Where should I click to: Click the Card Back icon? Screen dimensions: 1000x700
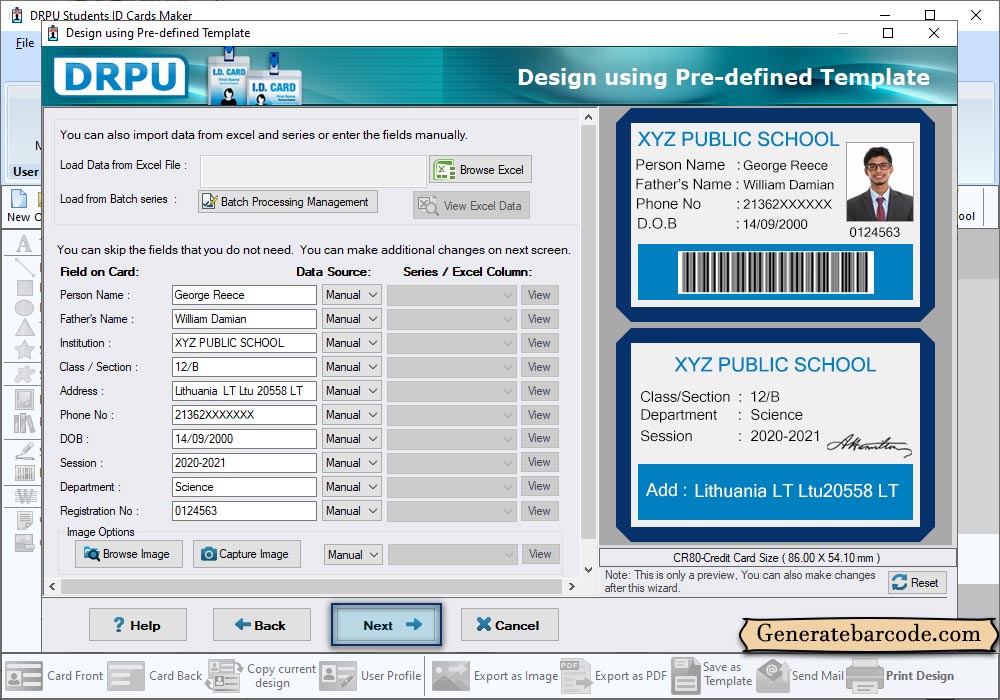click(x=126, y=676)
